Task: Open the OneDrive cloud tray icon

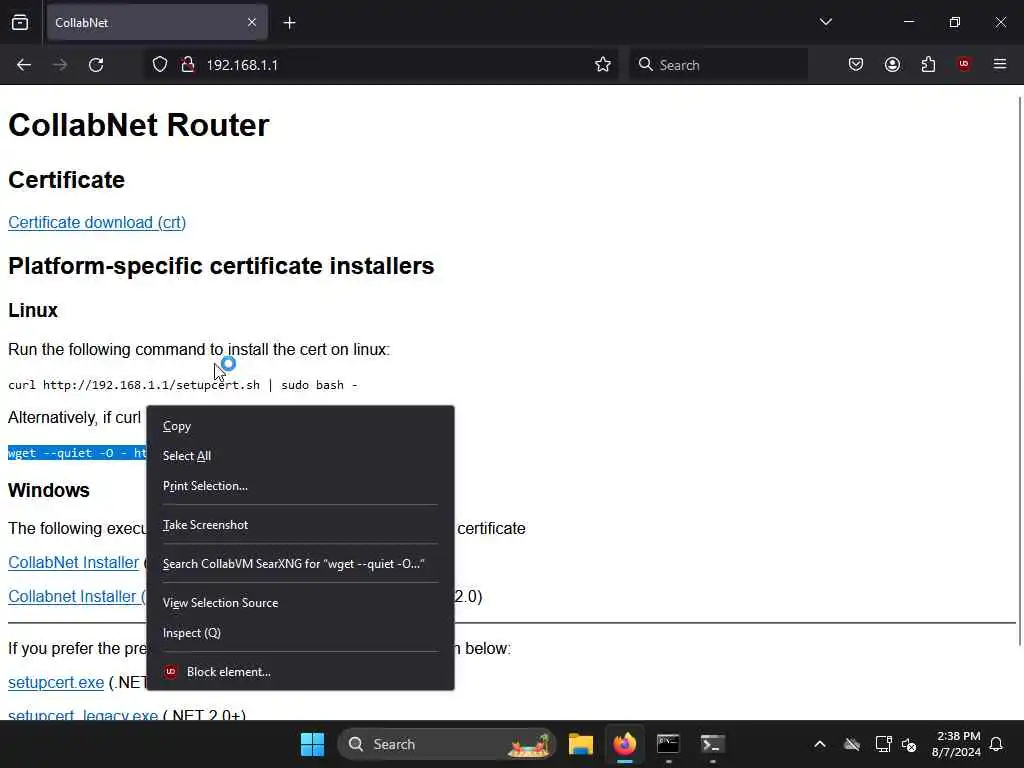Action: (x=852, y=744)
